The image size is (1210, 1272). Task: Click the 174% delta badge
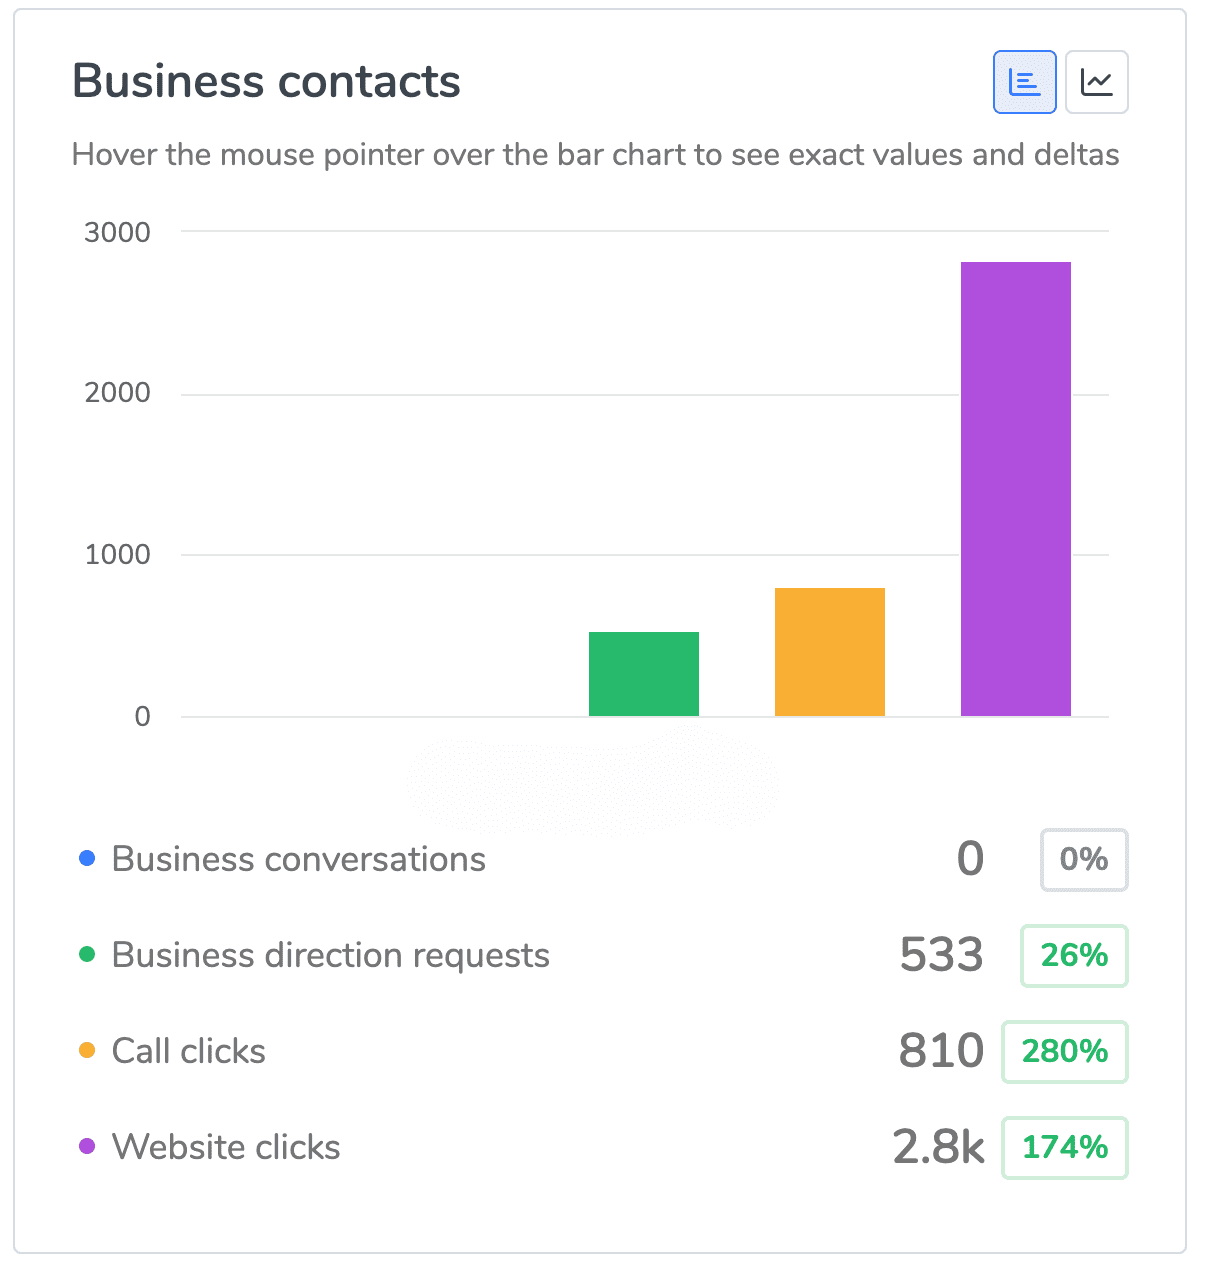pyautogui.click(x=1065, y=1148)
